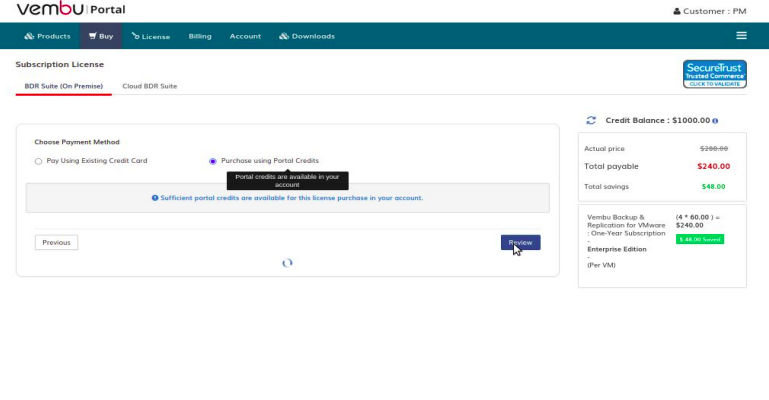Click the Previous button
This screenshot has width=769, height=400.
pyautogui.click(x=56, y=242)
